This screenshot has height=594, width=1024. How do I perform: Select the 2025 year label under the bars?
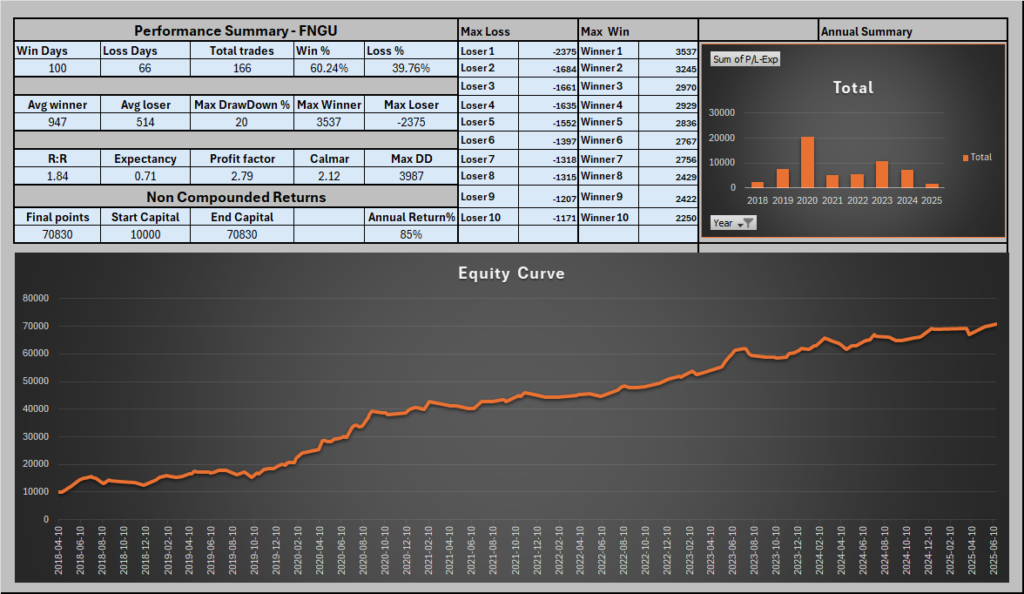(931, 201)
